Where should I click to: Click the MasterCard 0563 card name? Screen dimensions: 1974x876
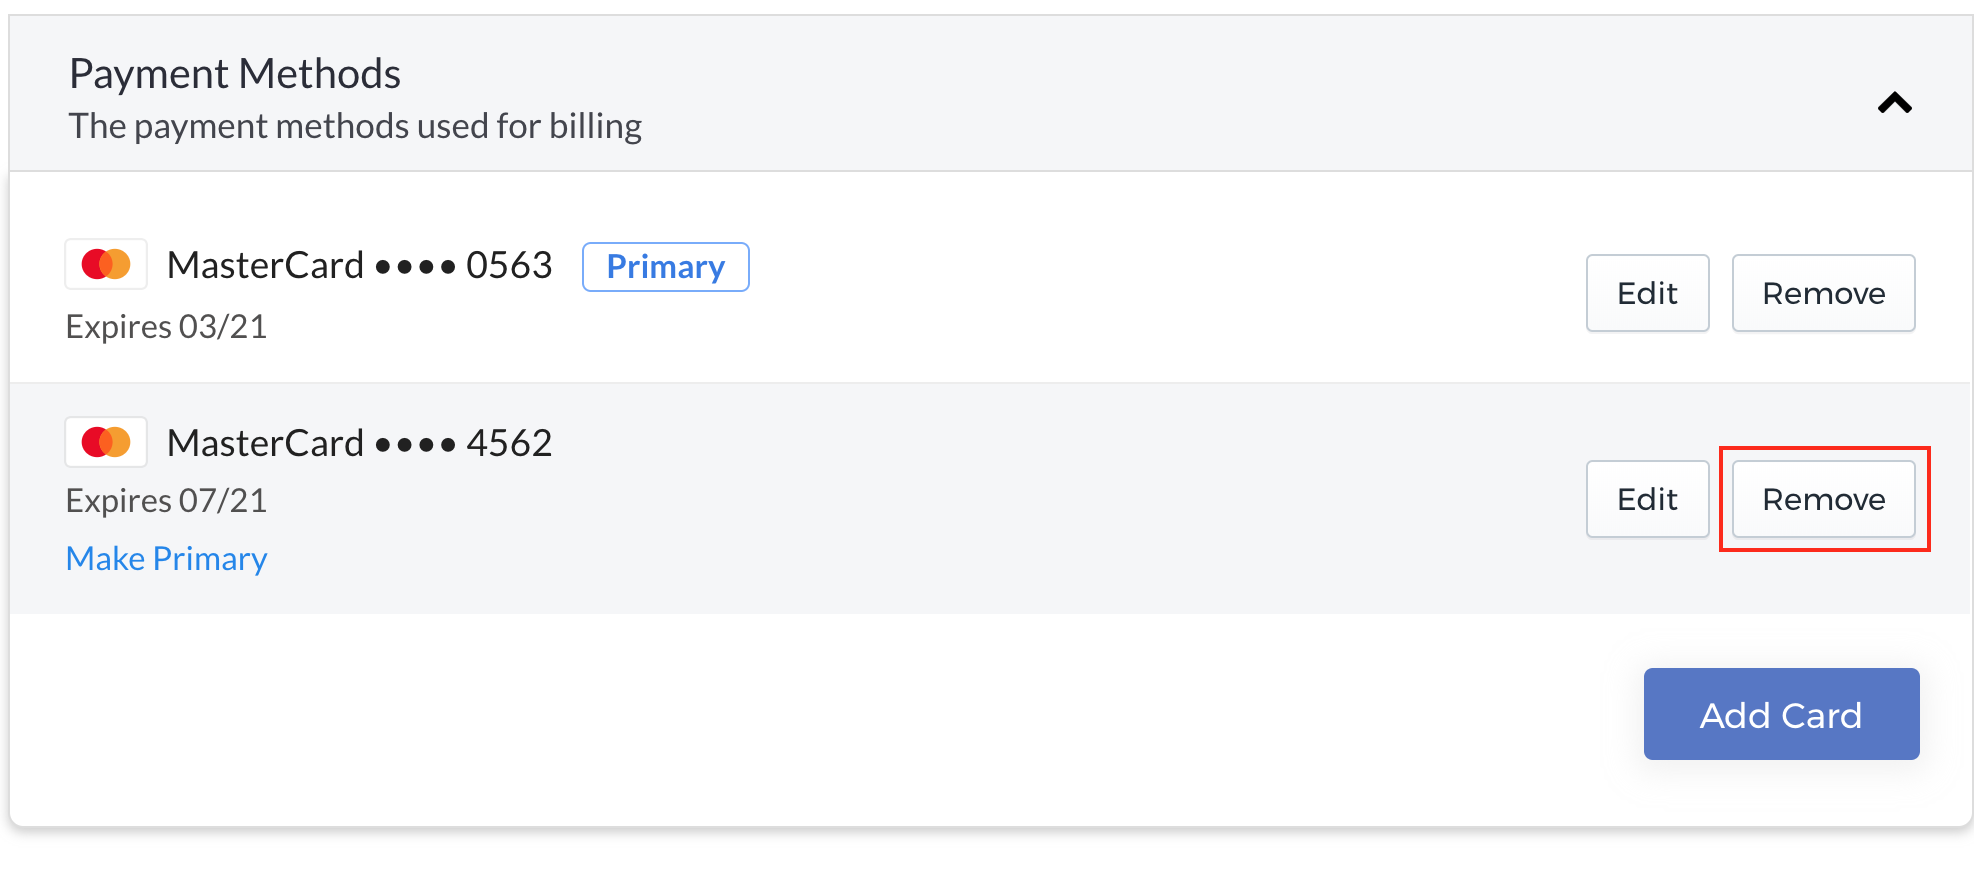pyautogui.click(x=360, y=265)
